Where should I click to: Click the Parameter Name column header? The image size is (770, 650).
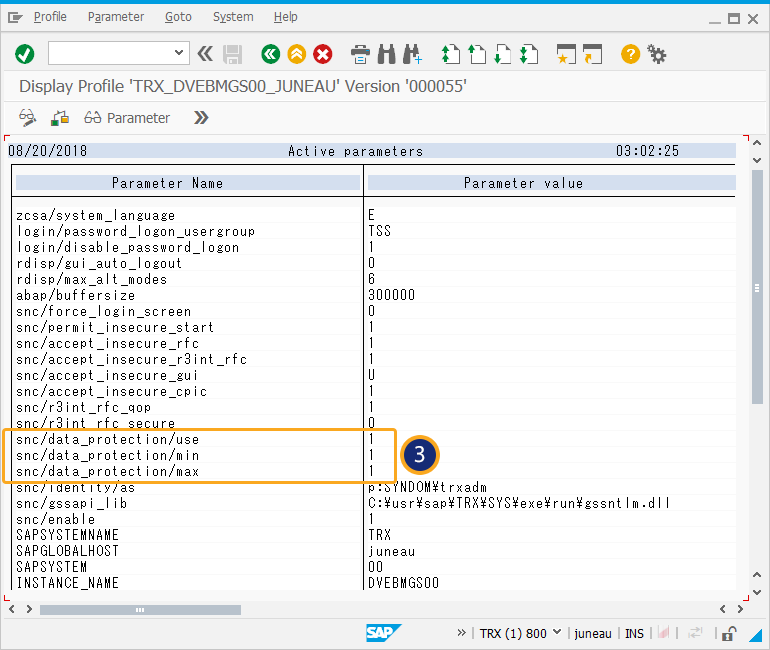coord(188,183)
